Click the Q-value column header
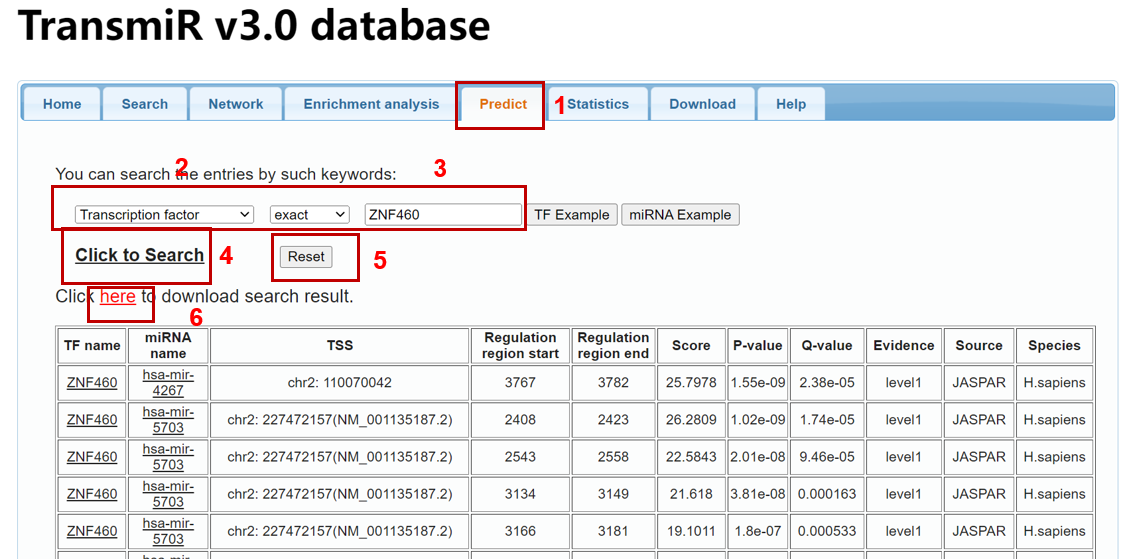The image size is (1125, 559). click(x=827, y=345)
